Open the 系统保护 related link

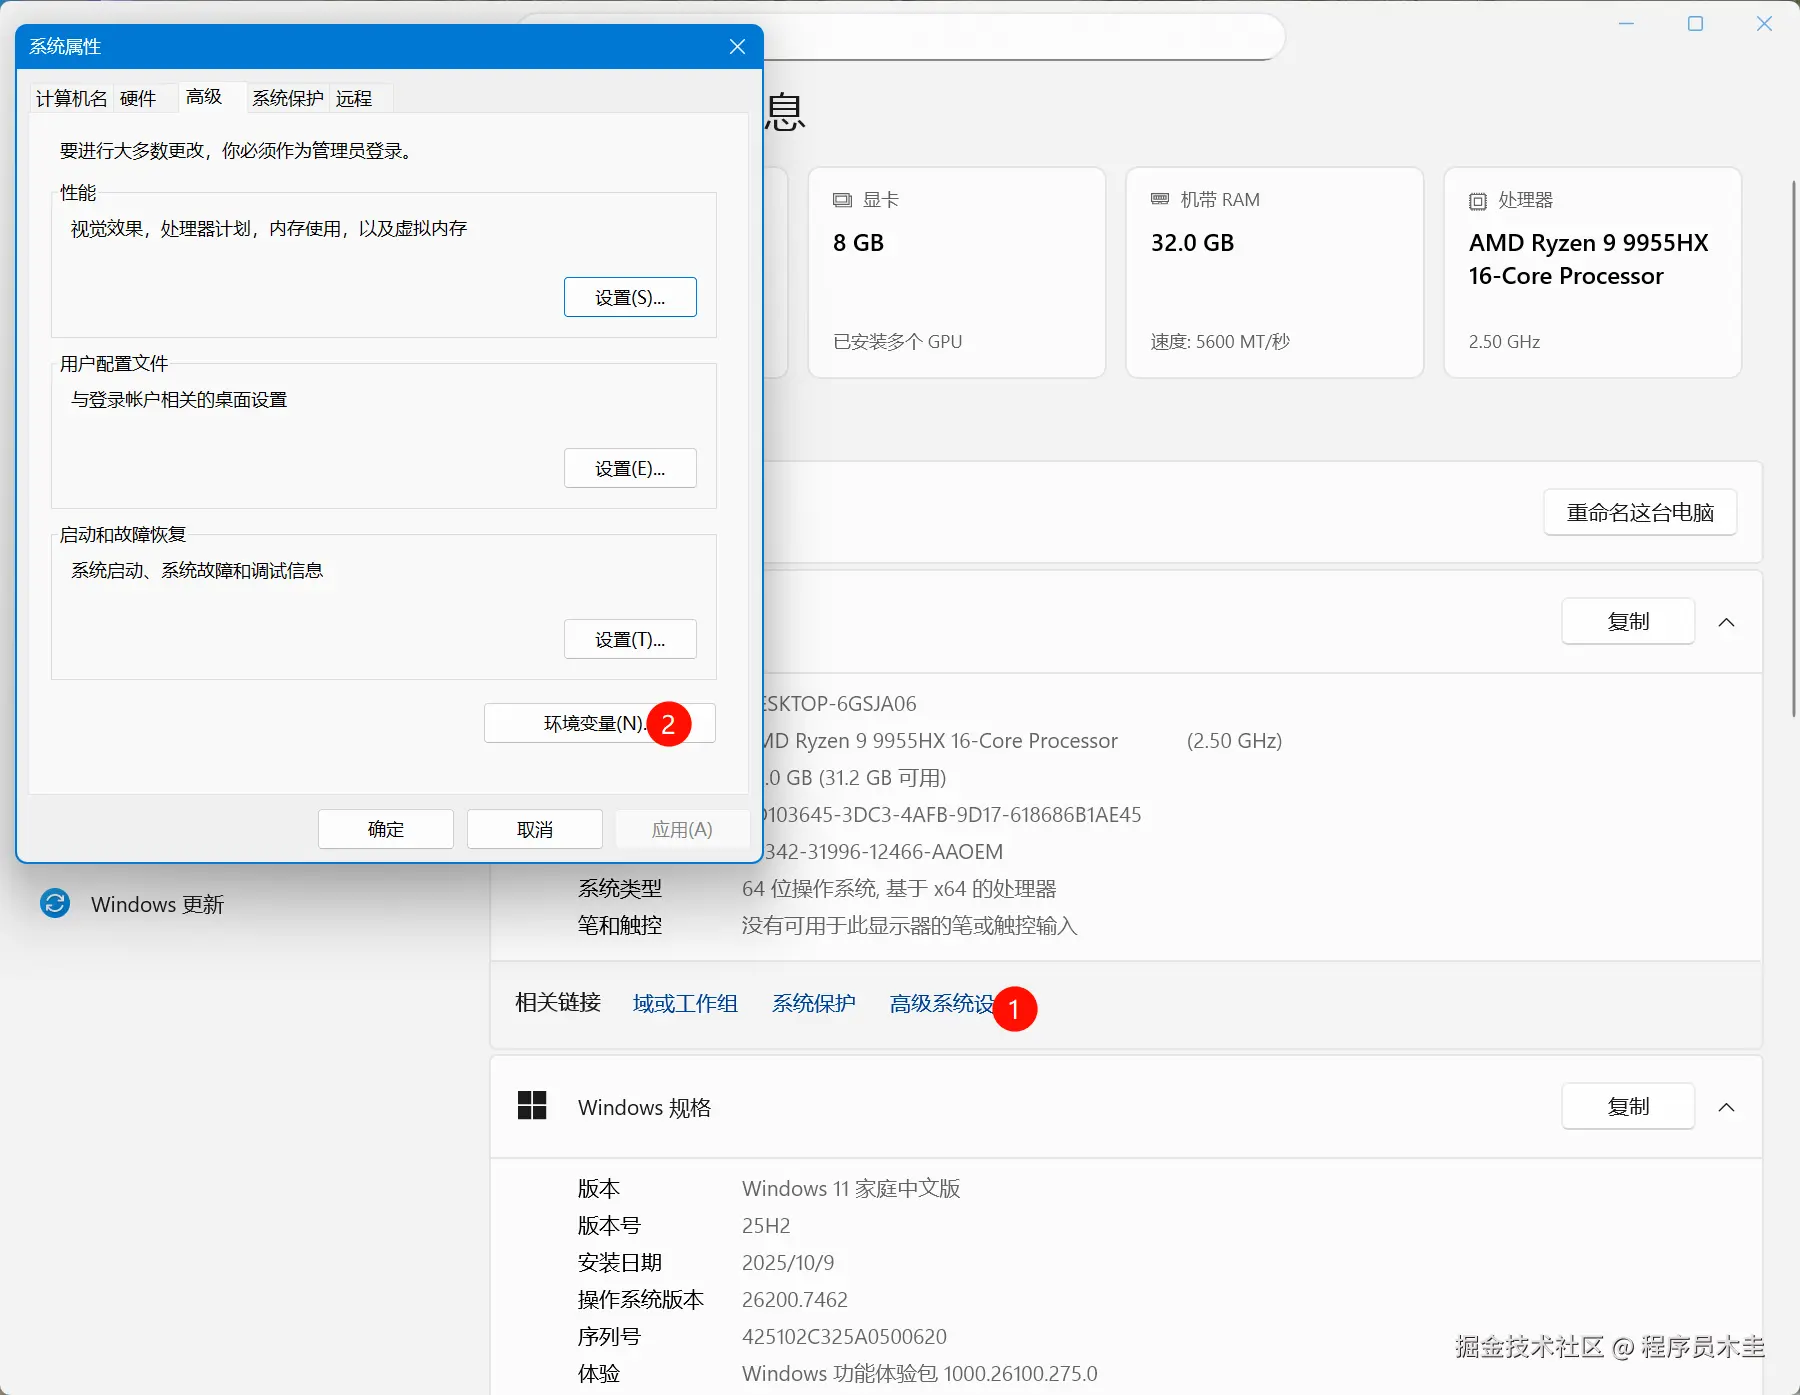814,1003
